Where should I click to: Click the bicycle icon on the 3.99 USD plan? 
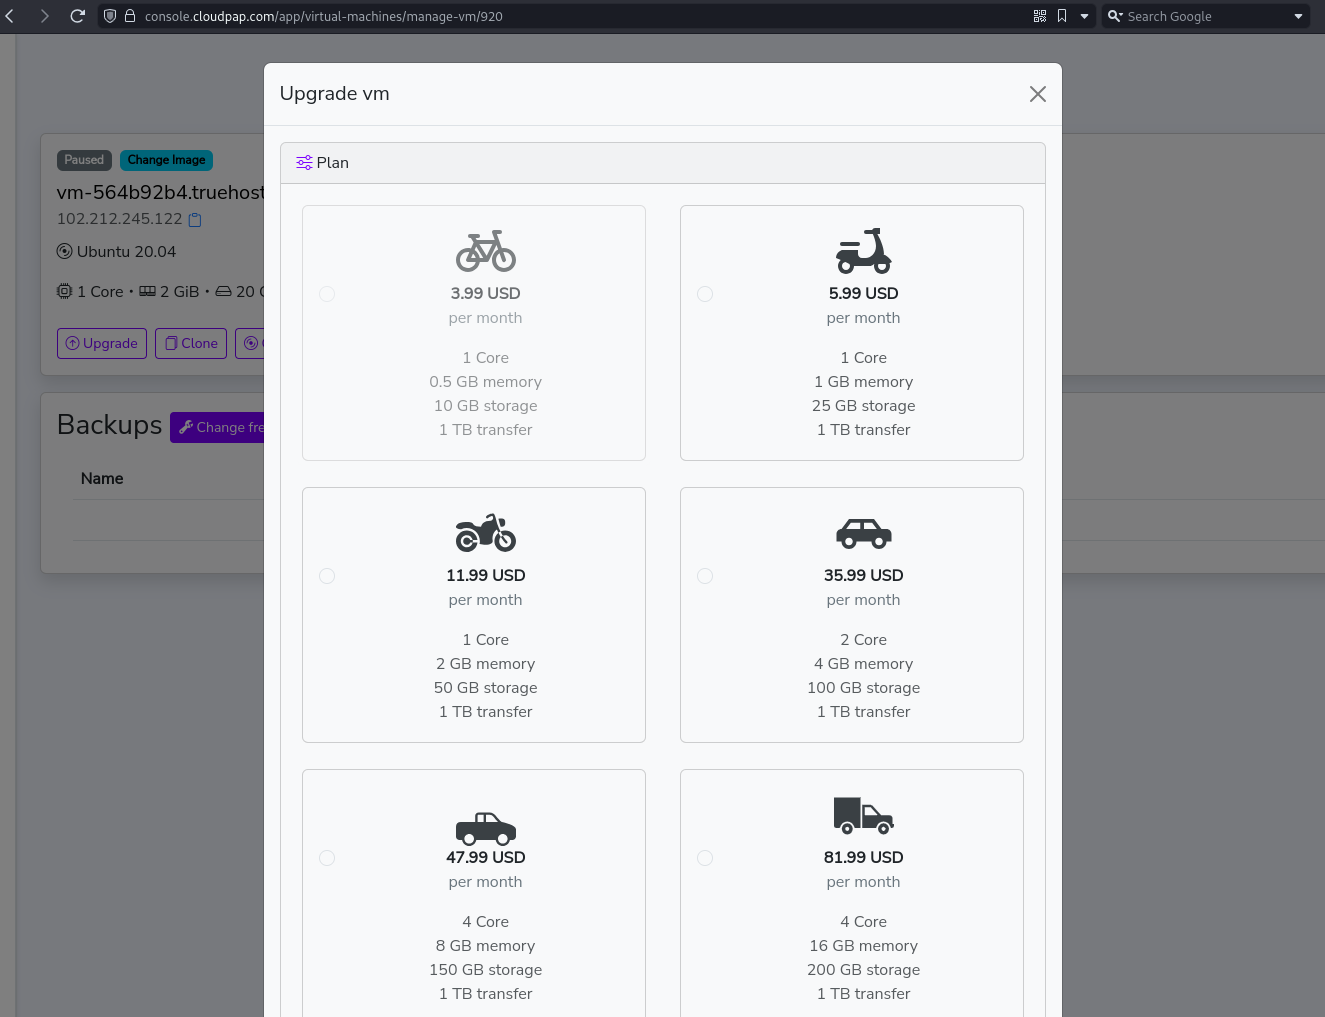pos(485,251)
